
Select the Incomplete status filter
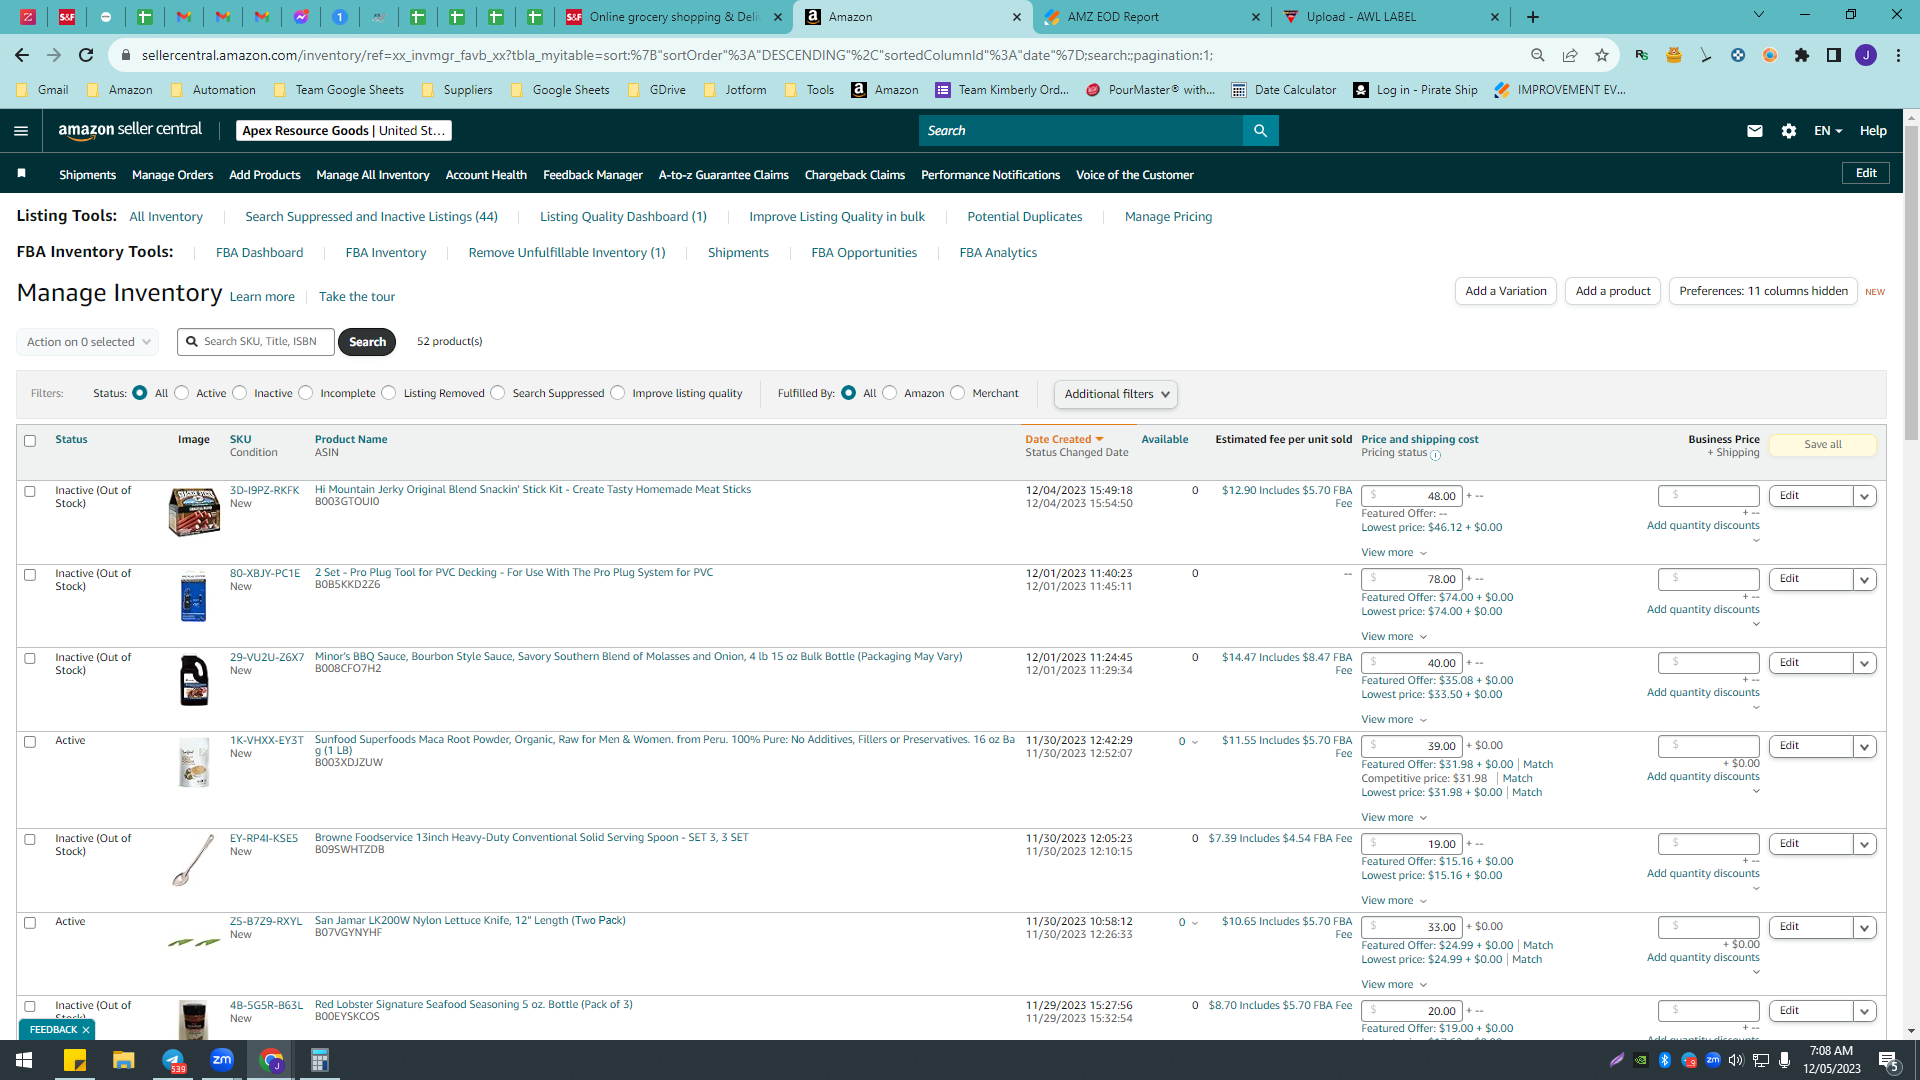point(306,393)
